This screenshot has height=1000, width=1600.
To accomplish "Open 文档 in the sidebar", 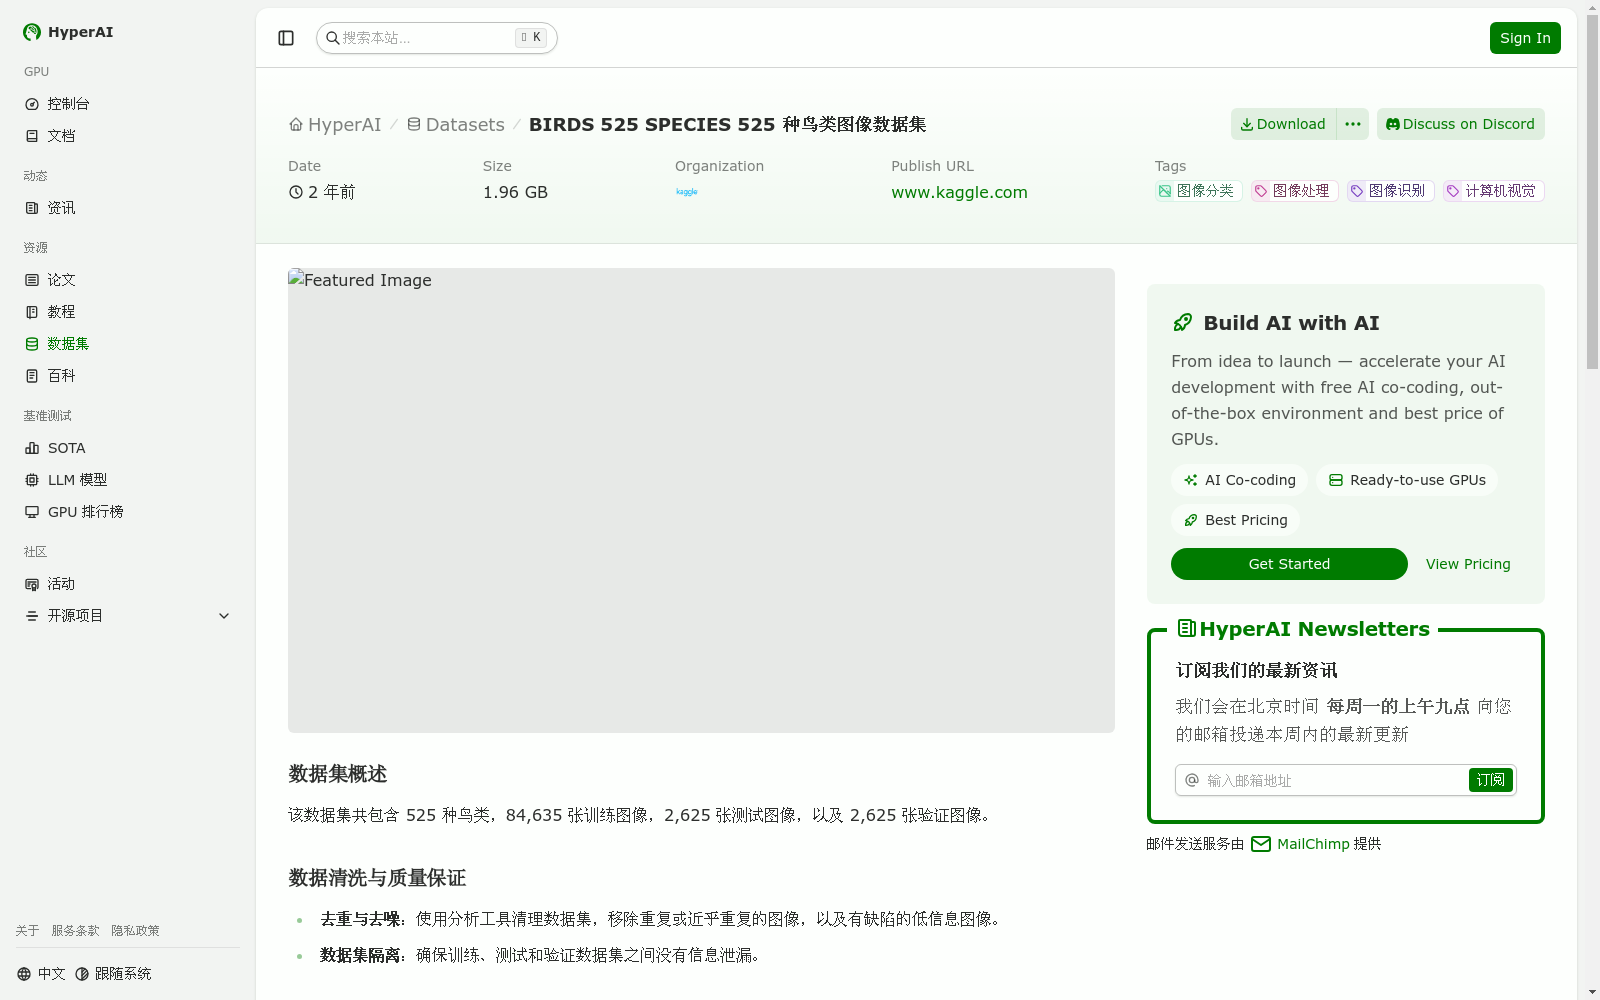I will coord(128,136).
